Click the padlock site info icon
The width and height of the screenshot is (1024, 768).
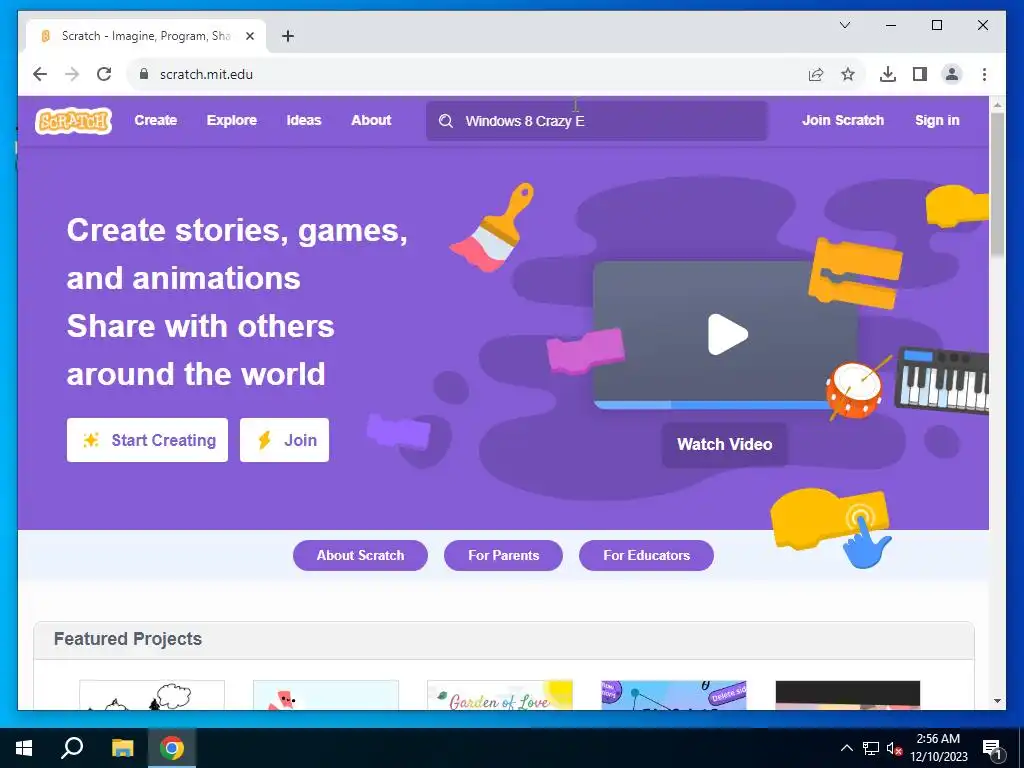(x=144, y=74)
